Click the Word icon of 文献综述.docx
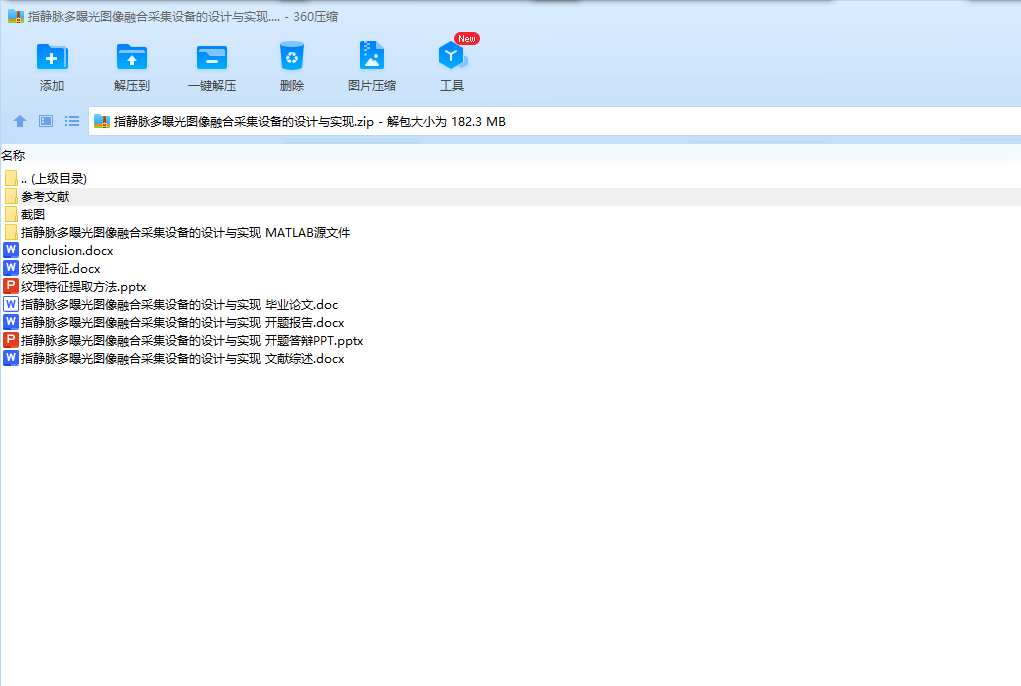1021x686 pixels. tap(11, 358)
